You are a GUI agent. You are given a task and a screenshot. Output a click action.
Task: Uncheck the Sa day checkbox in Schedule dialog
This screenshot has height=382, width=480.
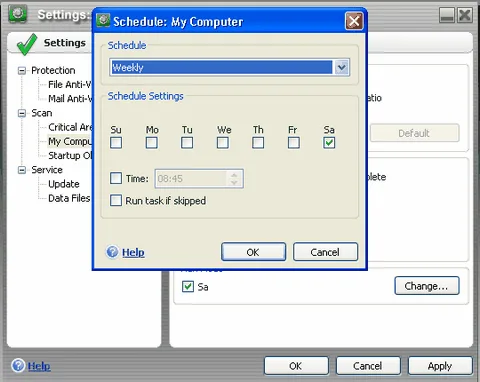pos(329,143)
